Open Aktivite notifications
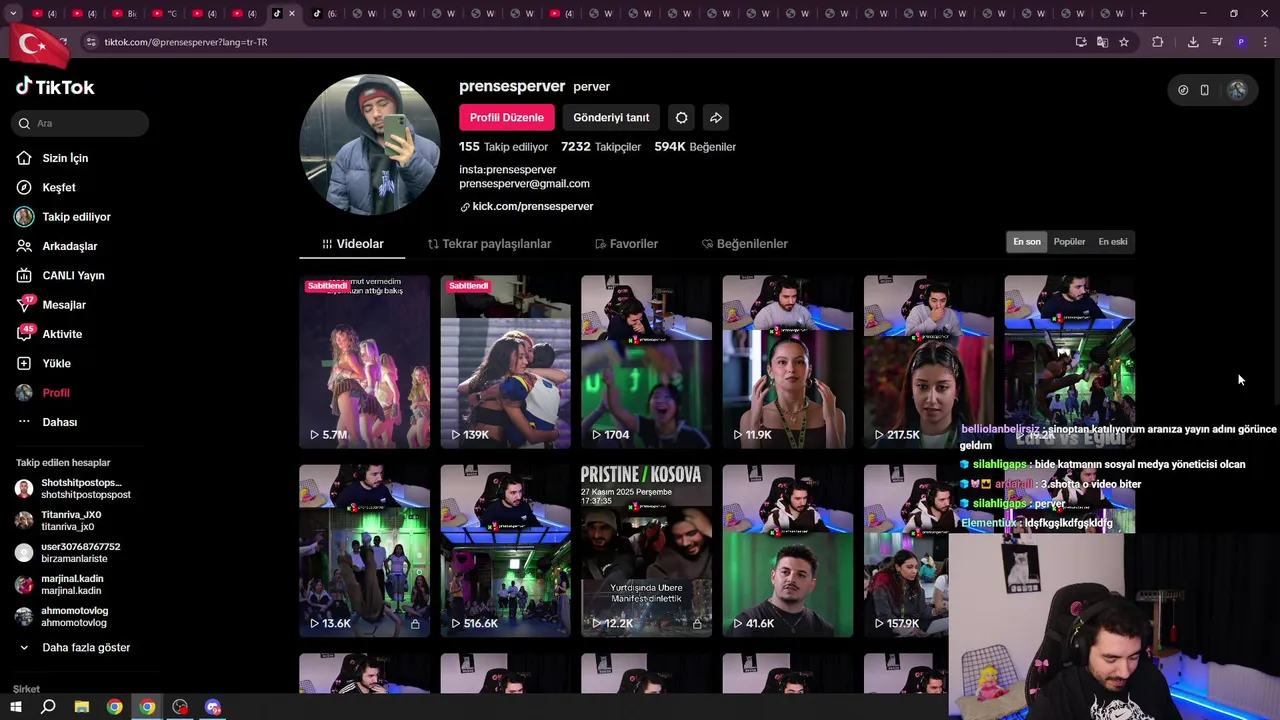The height and width of the screenshot is (720, 1280). click(62, 334)
